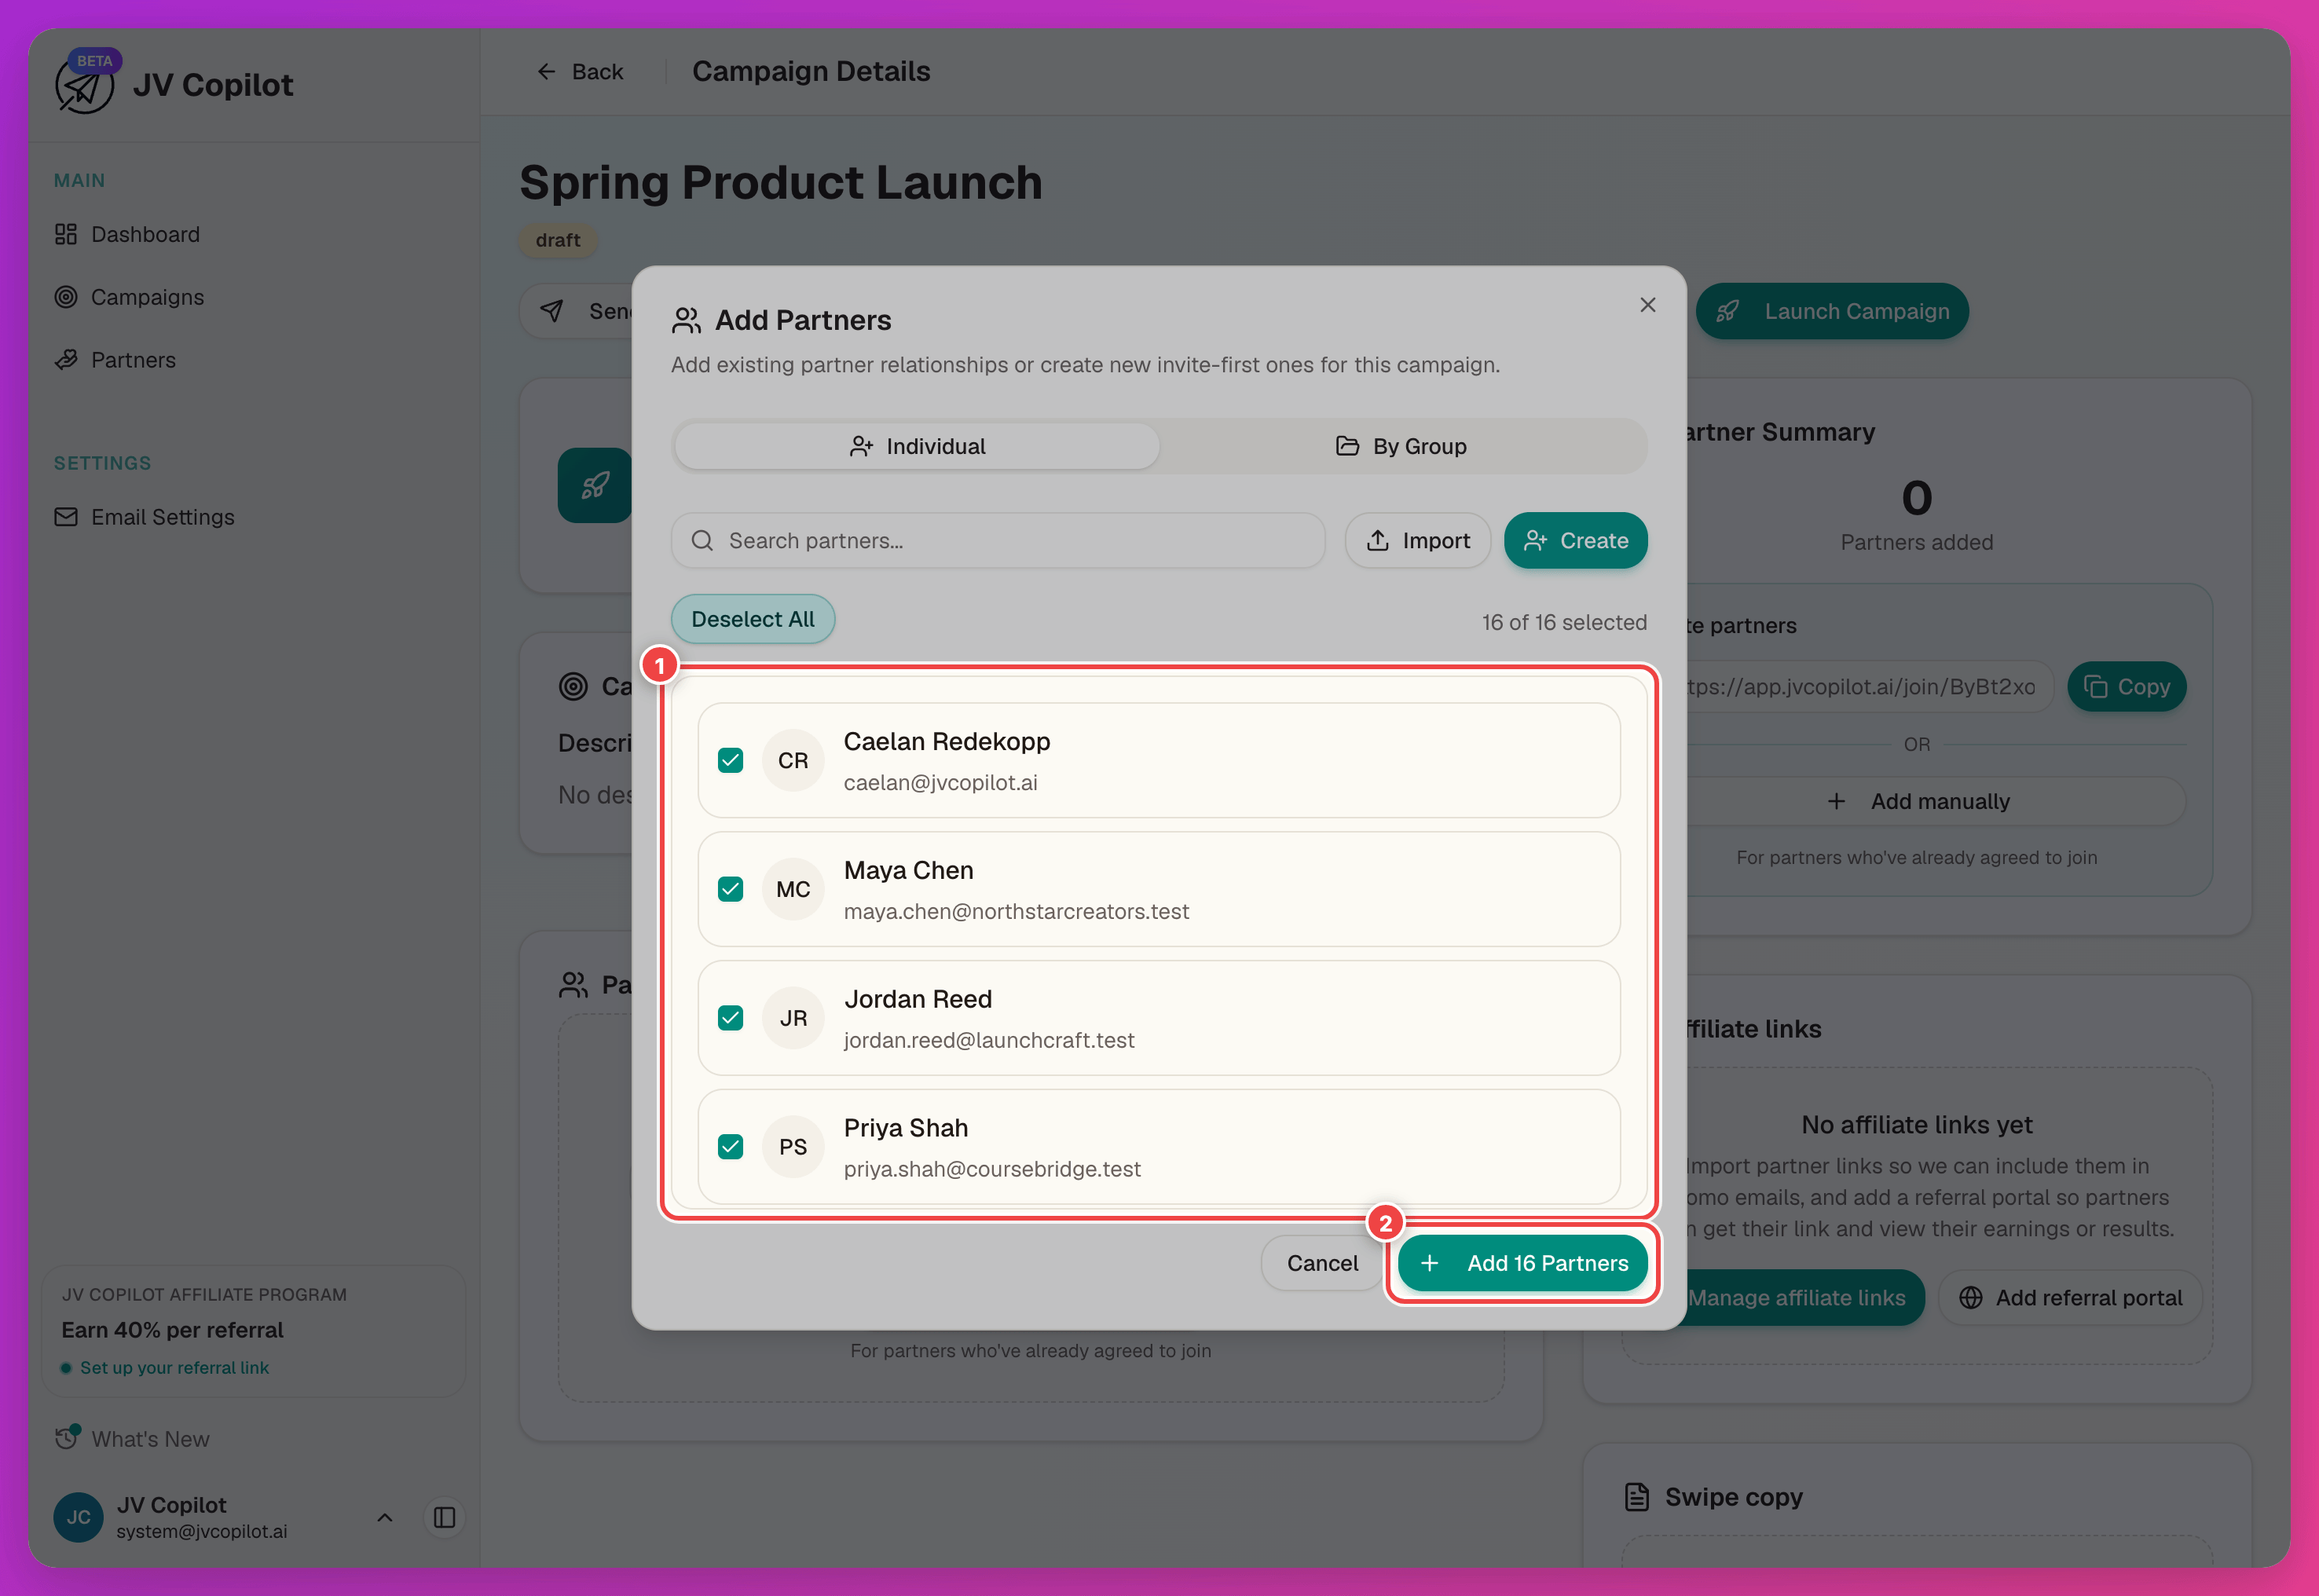2319x1596 pixels.
Task: Click the What's New clock icon
Action: pyautogui.click(x=67, y=1438)
